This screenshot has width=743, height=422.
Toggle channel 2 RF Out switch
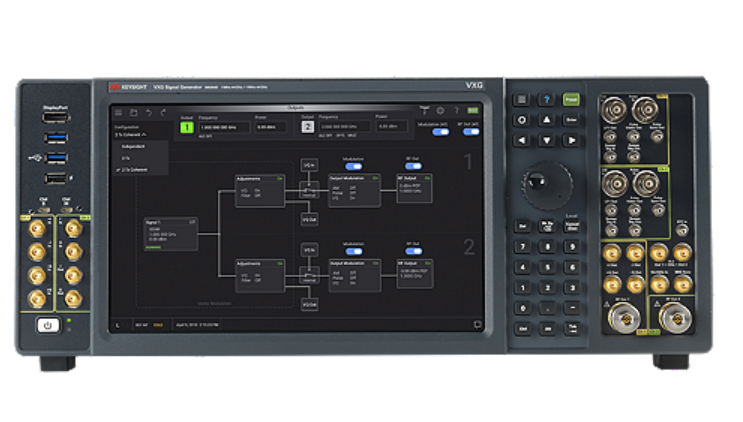tap(413, 251)
